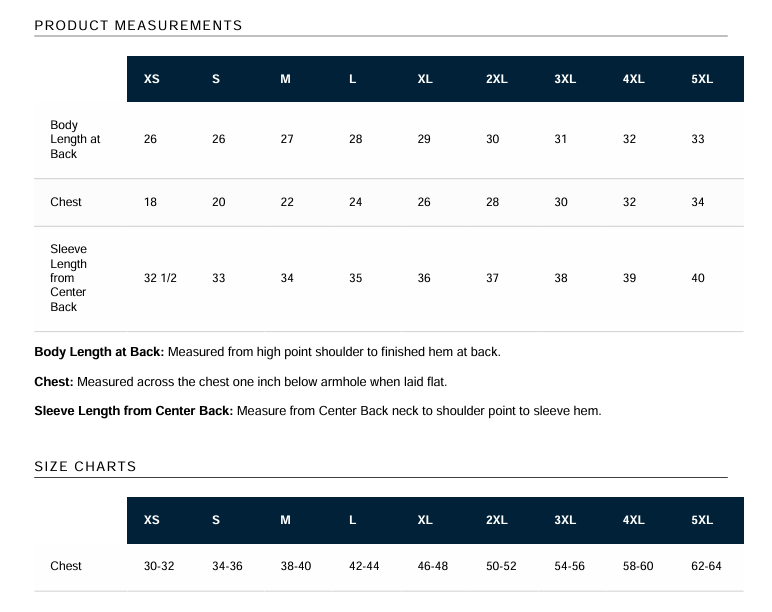Click the bold Body Length at Back definition
This screenshot has width=772, height=612.
(x=99, y=352)
